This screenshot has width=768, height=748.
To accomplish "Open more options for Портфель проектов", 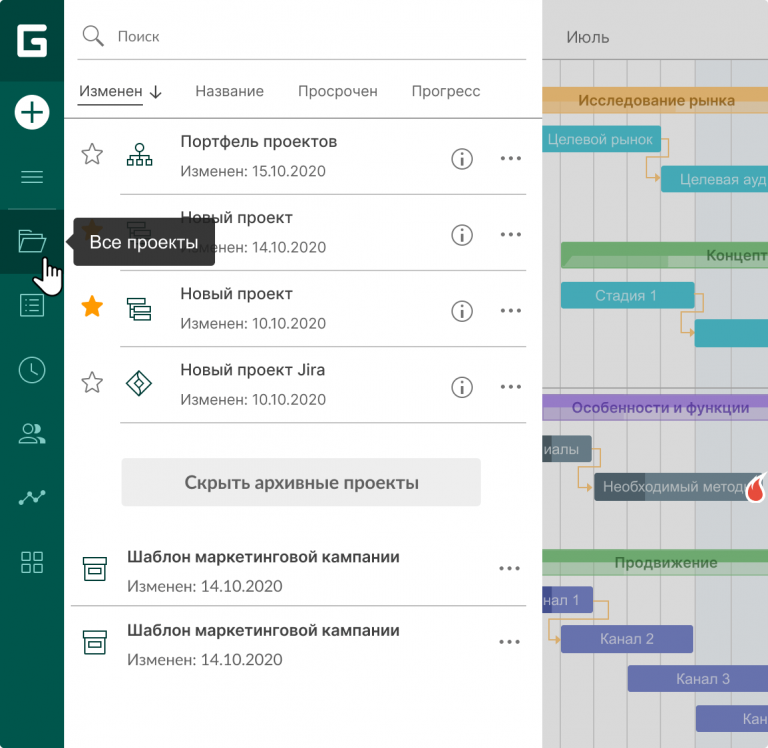I will (510, 158).
